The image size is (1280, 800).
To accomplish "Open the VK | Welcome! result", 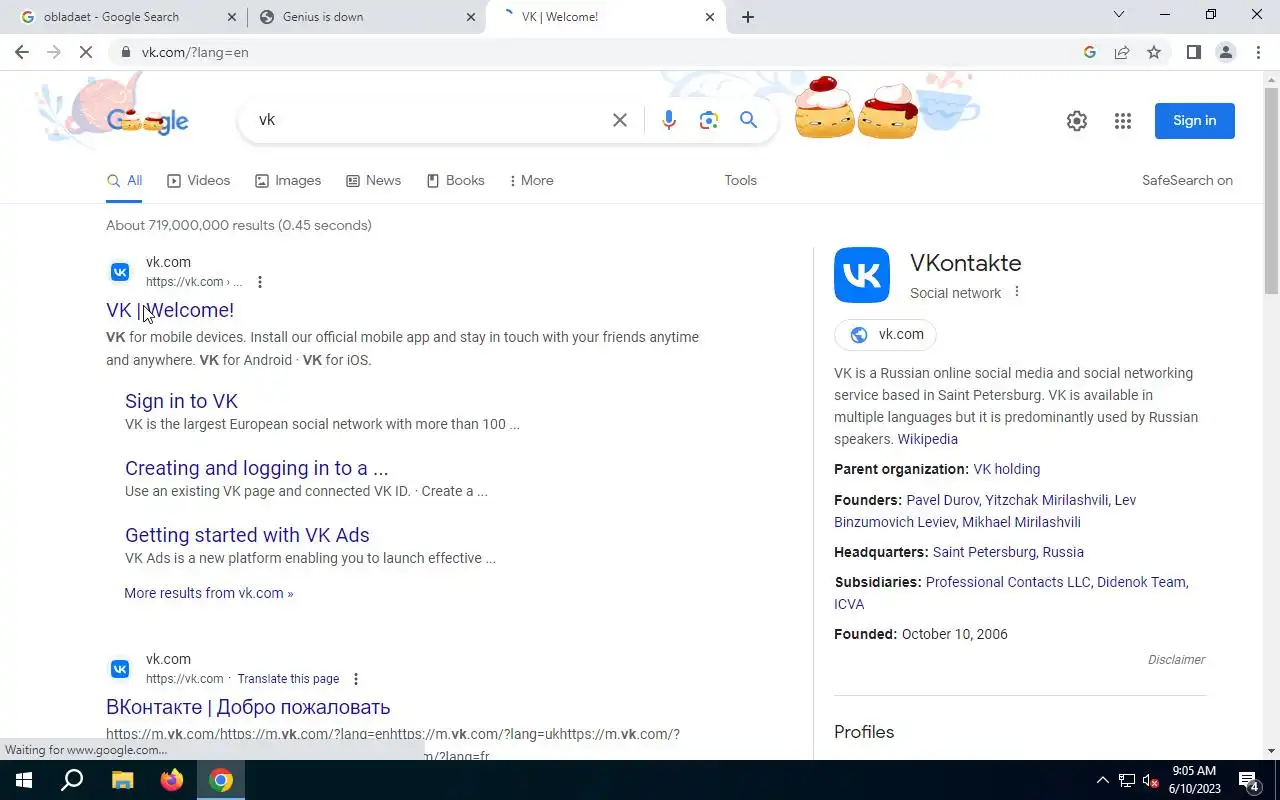I will click(x=170, y=310).
